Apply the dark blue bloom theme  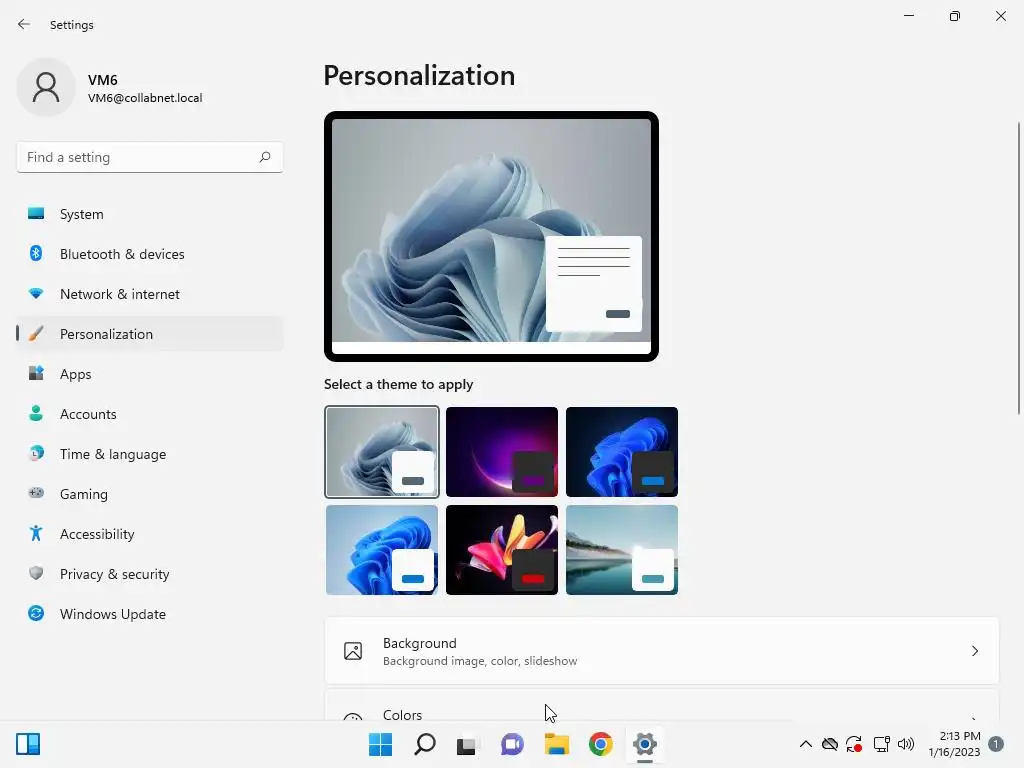(622, 452)
